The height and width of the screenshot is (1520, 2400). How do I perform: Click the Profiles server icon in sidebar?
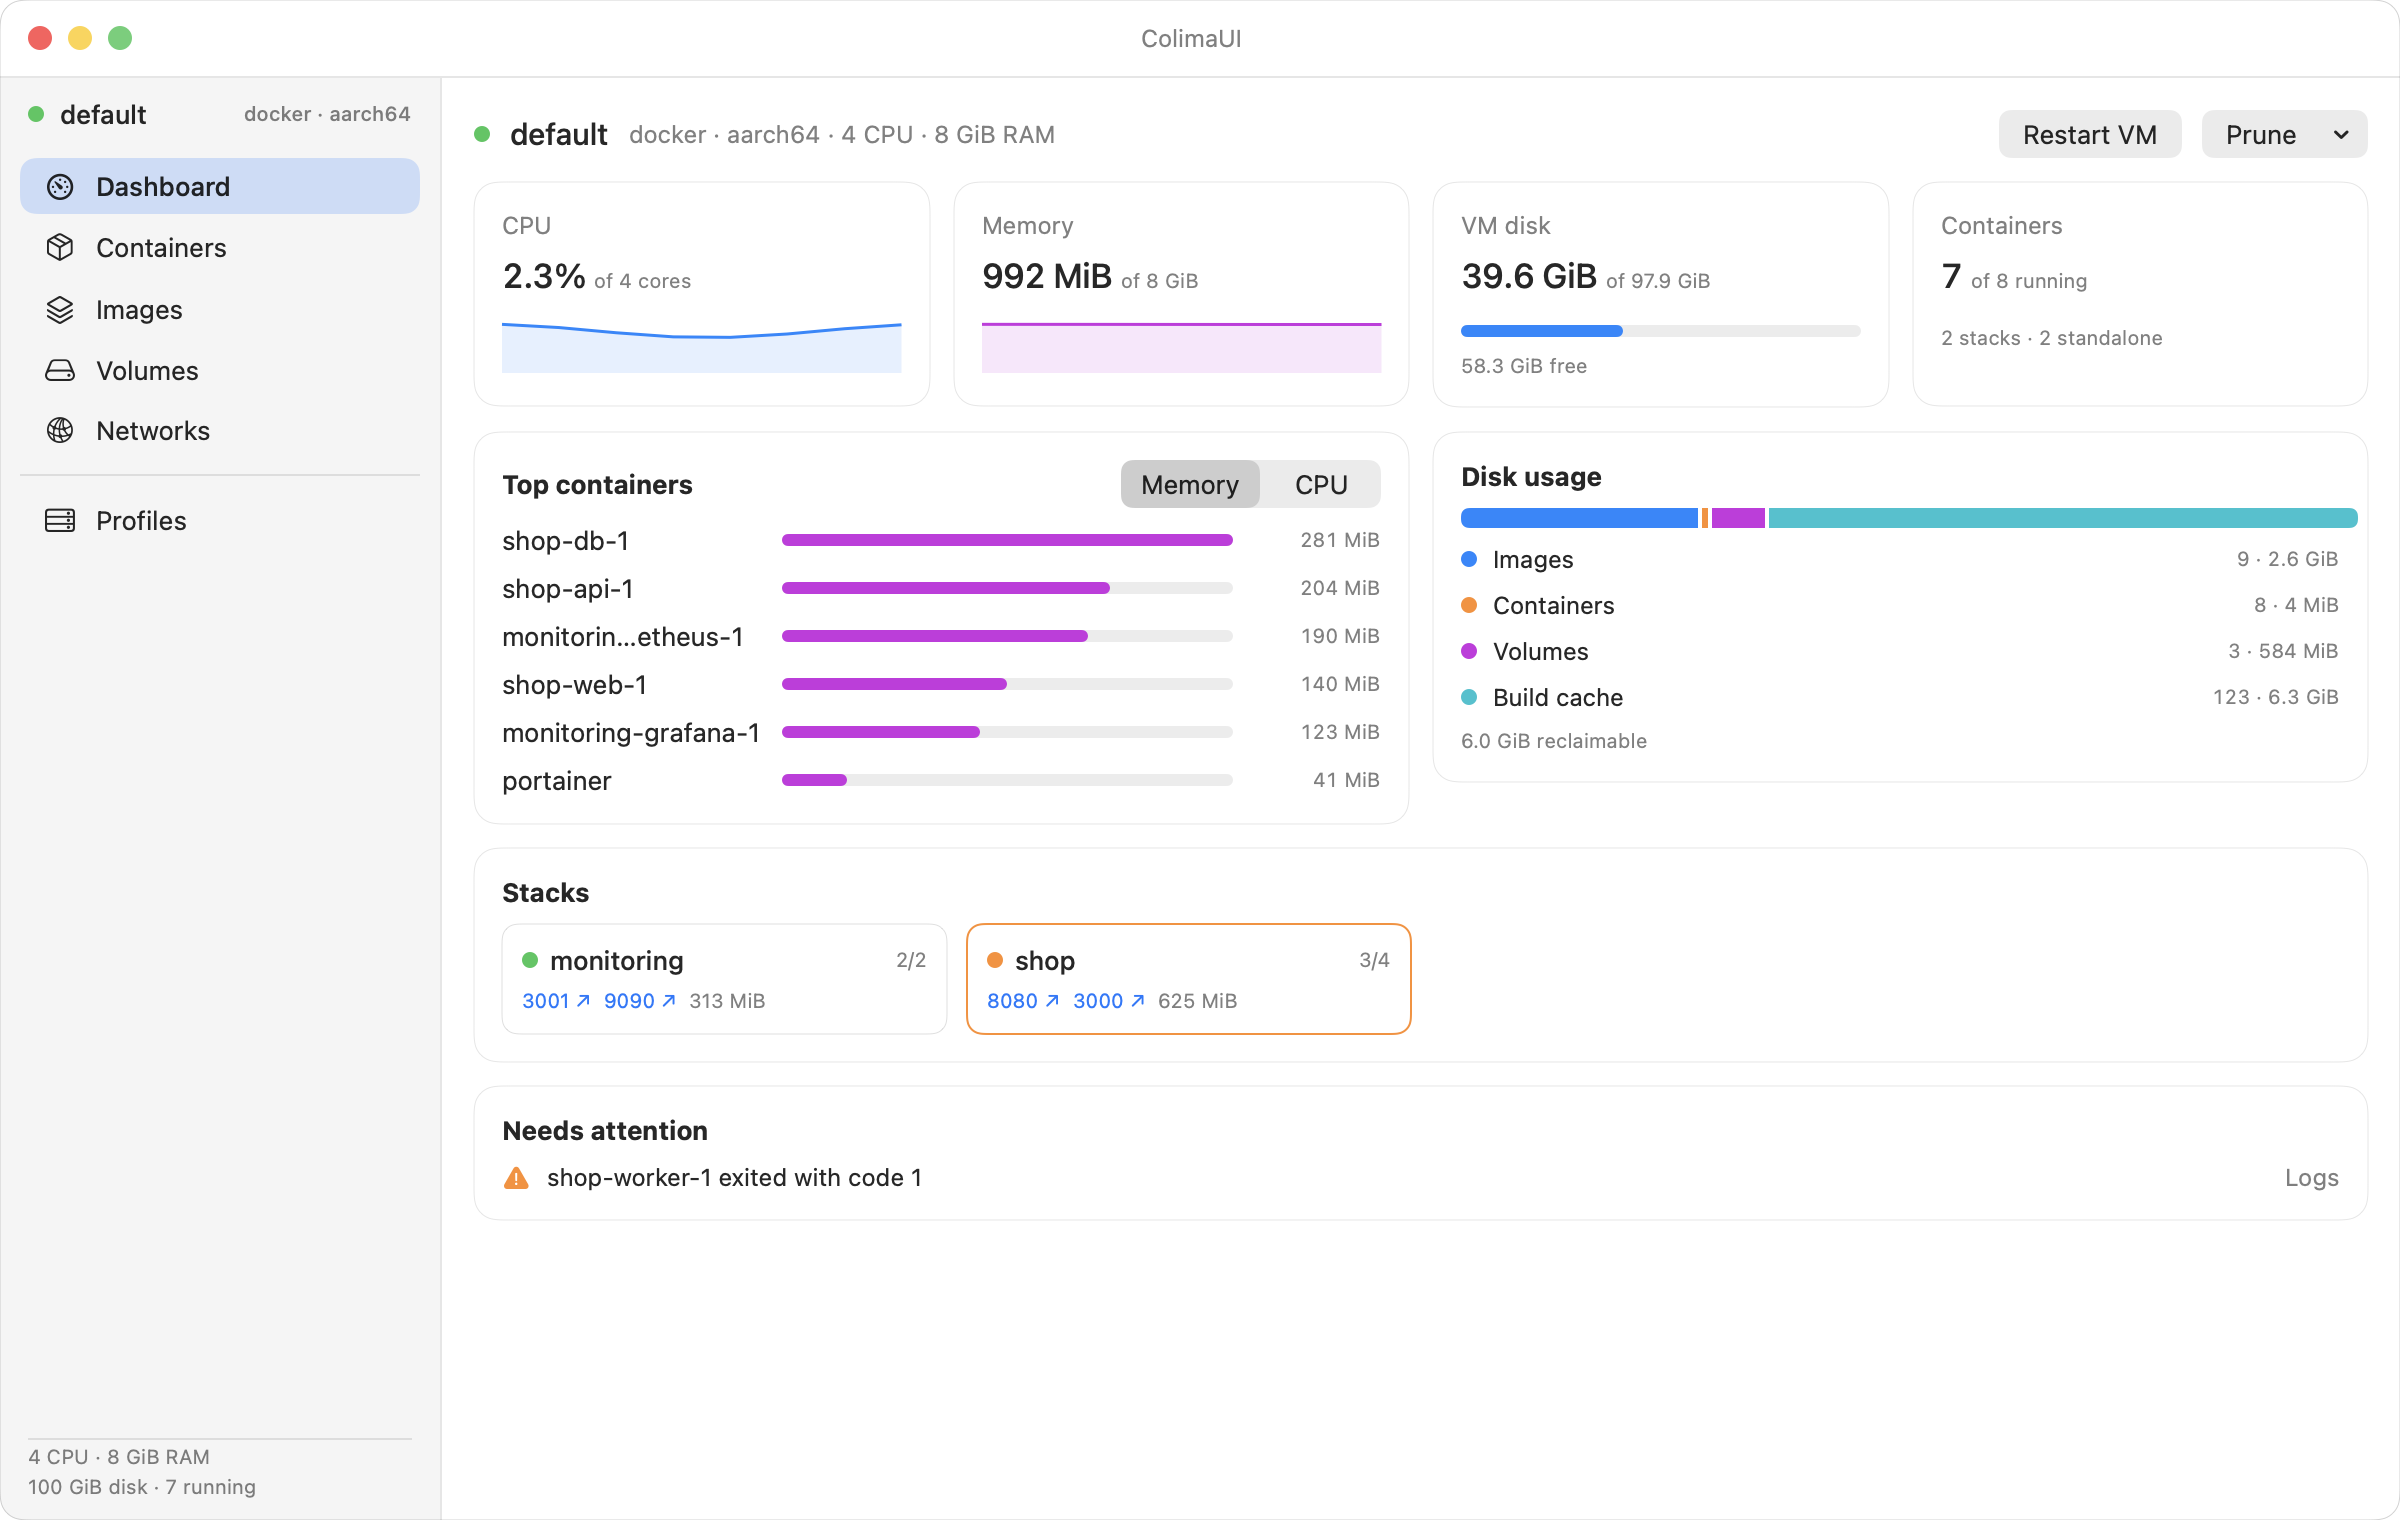[x=60, y=521]
